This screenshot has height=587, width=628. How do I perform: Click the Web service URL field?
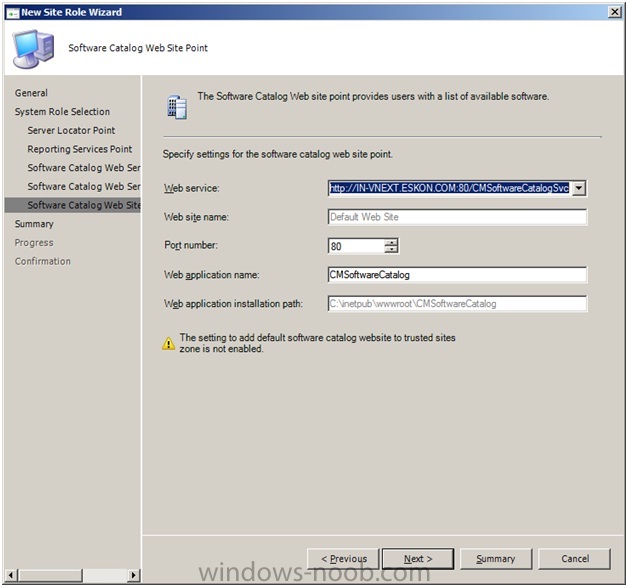(x=449, y=188)
